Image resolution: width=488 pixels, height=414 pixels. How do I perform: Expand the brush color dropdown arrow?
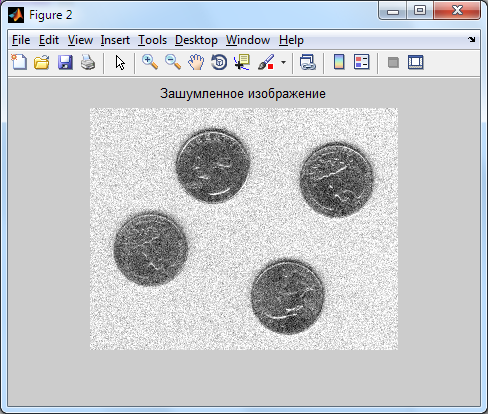point(283,62)
